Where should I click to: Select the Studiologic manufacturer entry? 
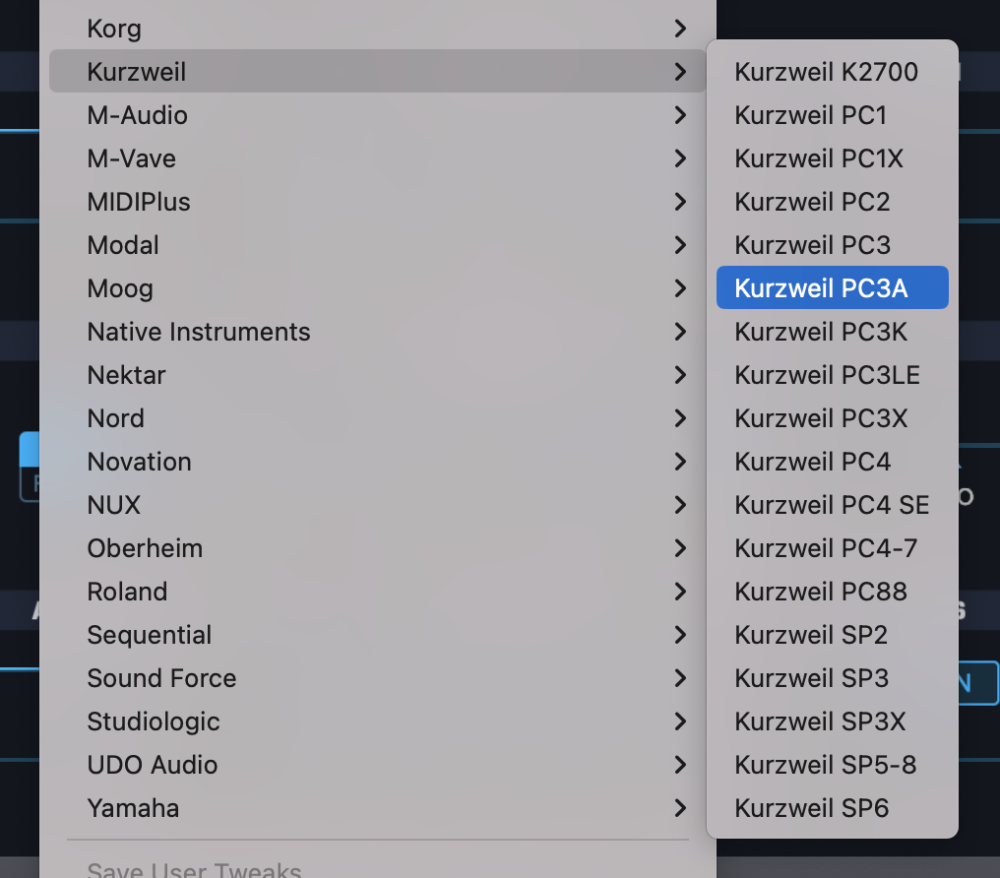coord(153,722)
